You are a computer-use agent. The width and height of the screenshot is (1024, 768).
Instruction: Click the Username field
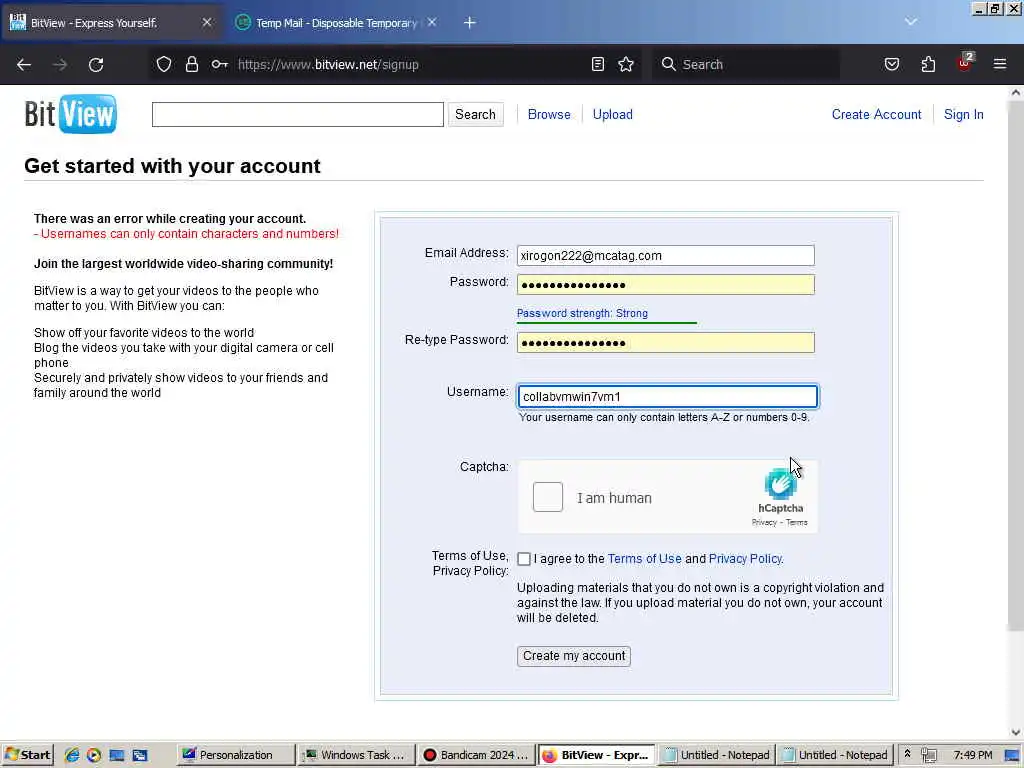[667, 396]
